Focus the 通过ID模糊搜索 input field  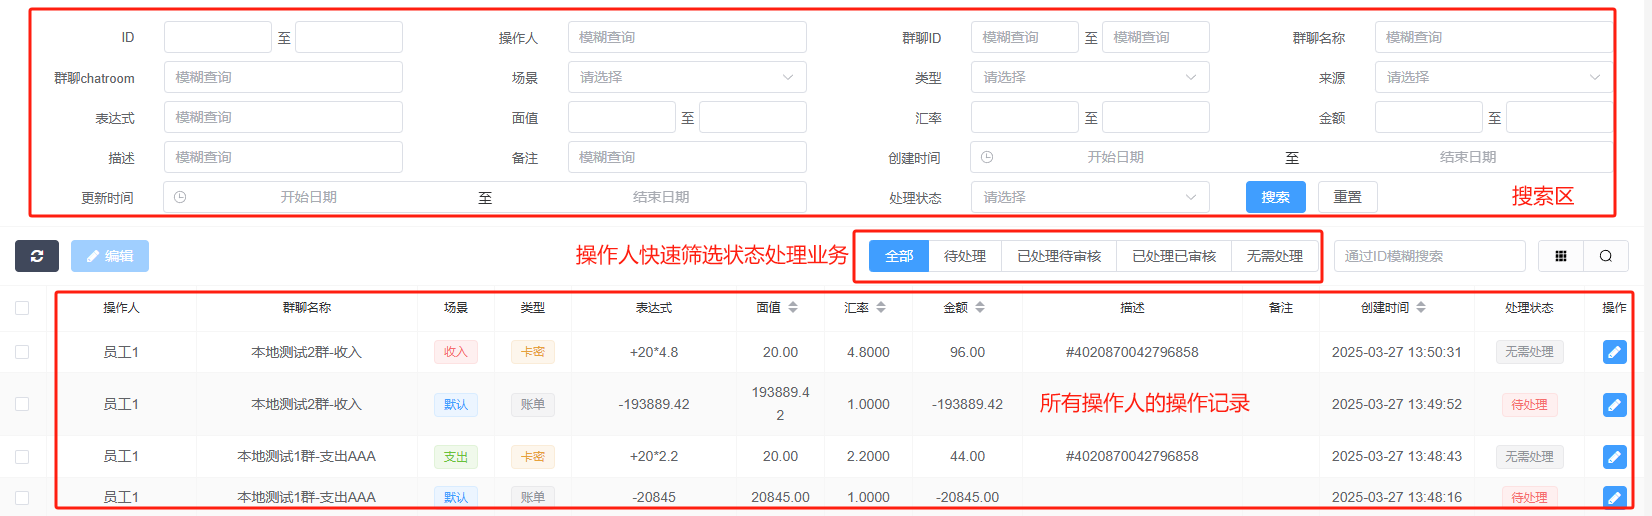[1428, 256]
